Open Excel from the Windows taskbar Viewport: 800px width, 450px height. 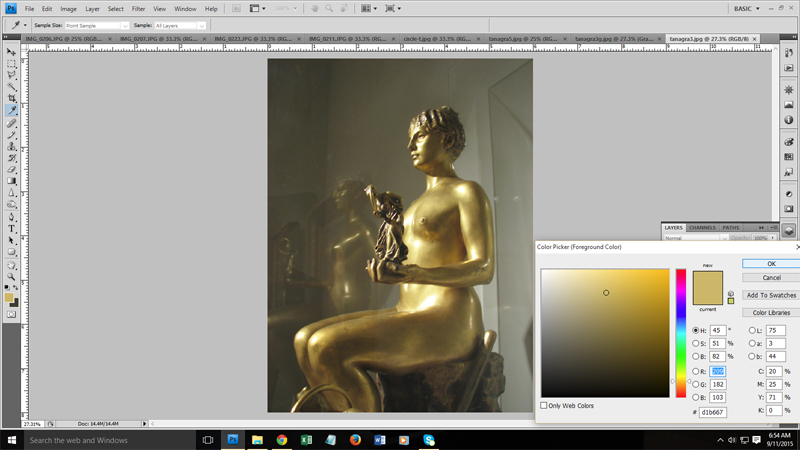(306, 440)
